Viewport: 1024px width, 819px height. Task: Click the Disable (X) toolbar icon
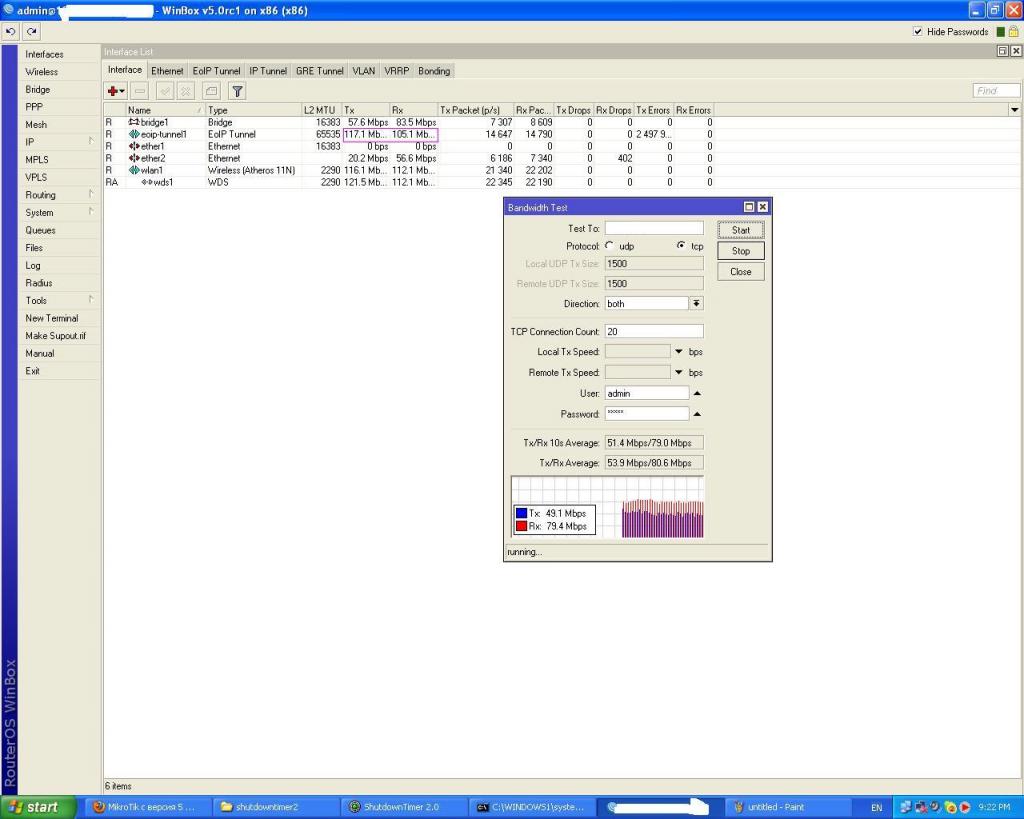[185, 91]
